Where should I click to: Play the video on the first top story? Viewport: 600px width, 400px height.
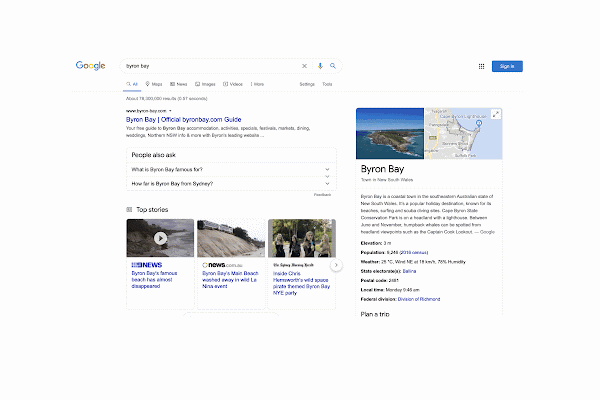[160, 238]
